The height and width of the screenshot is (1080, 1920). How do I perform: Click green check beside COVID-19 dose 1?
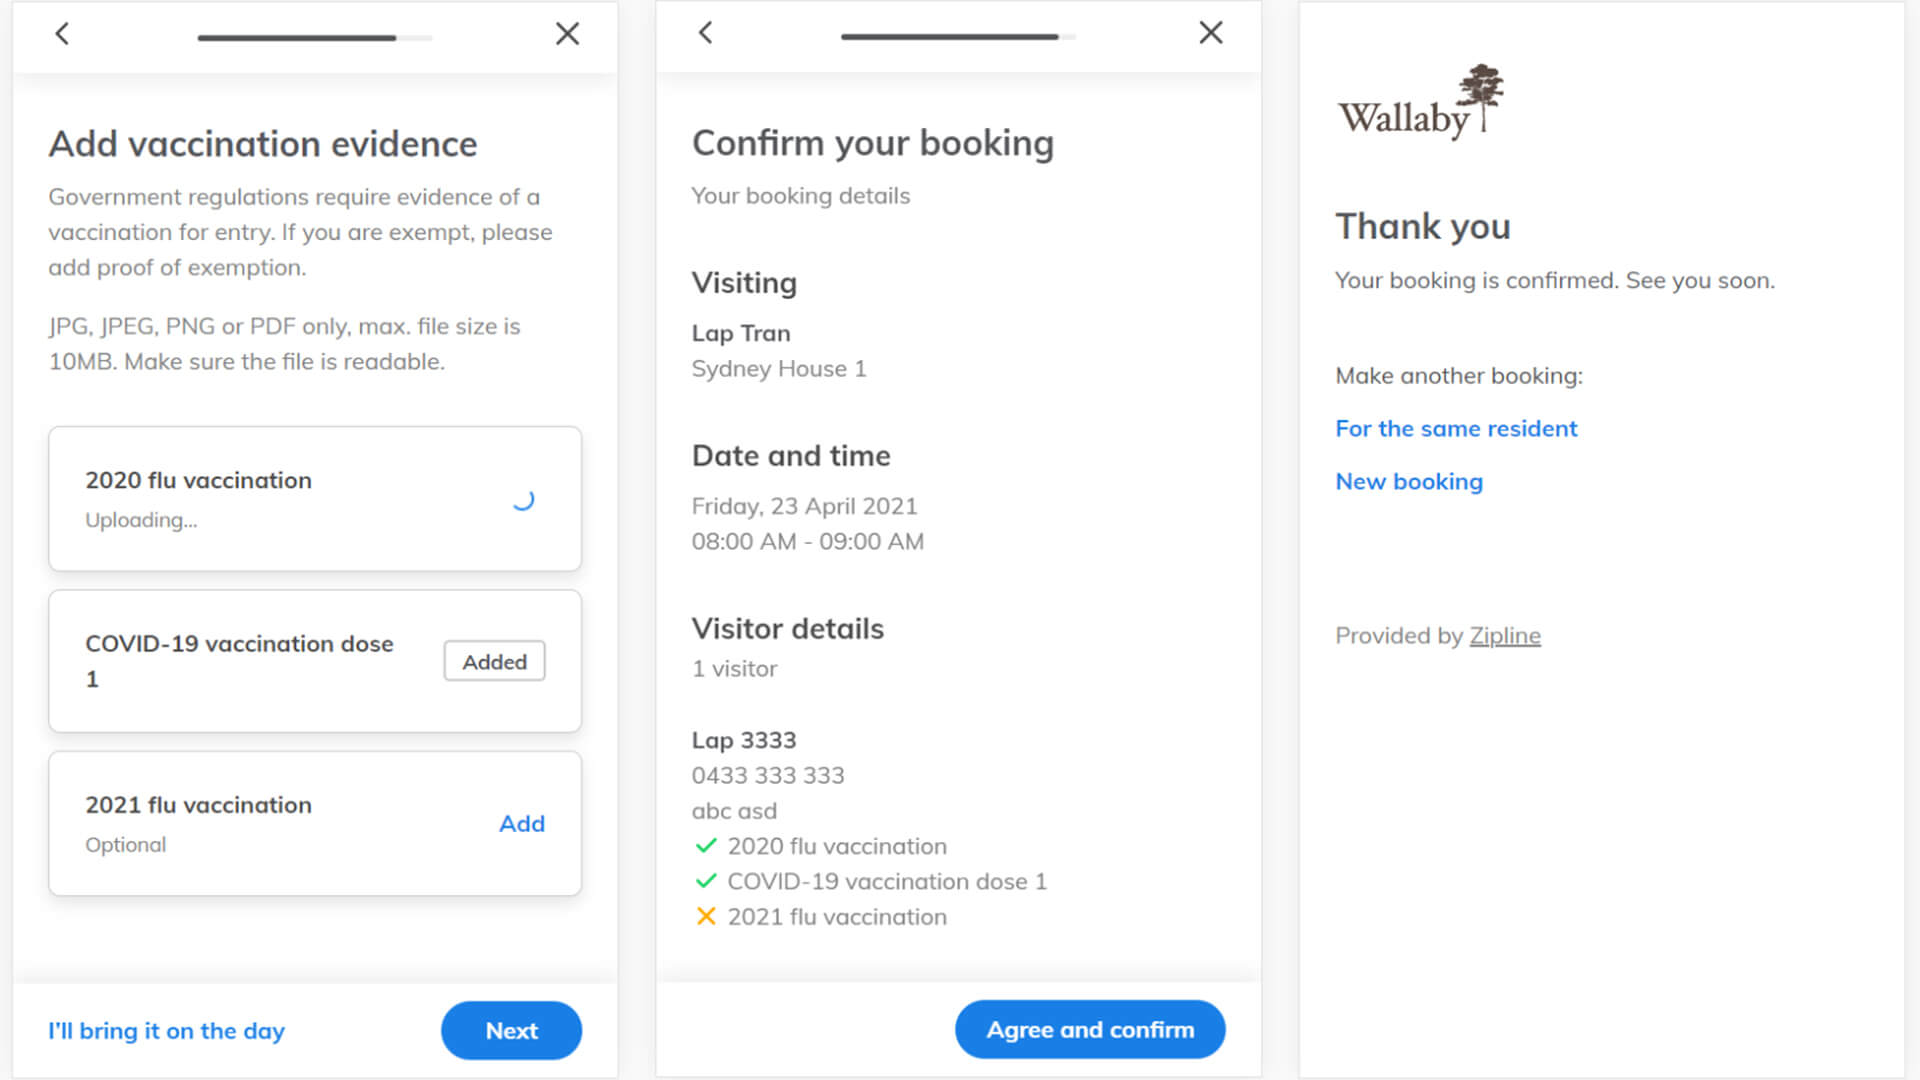click(706, 881)
